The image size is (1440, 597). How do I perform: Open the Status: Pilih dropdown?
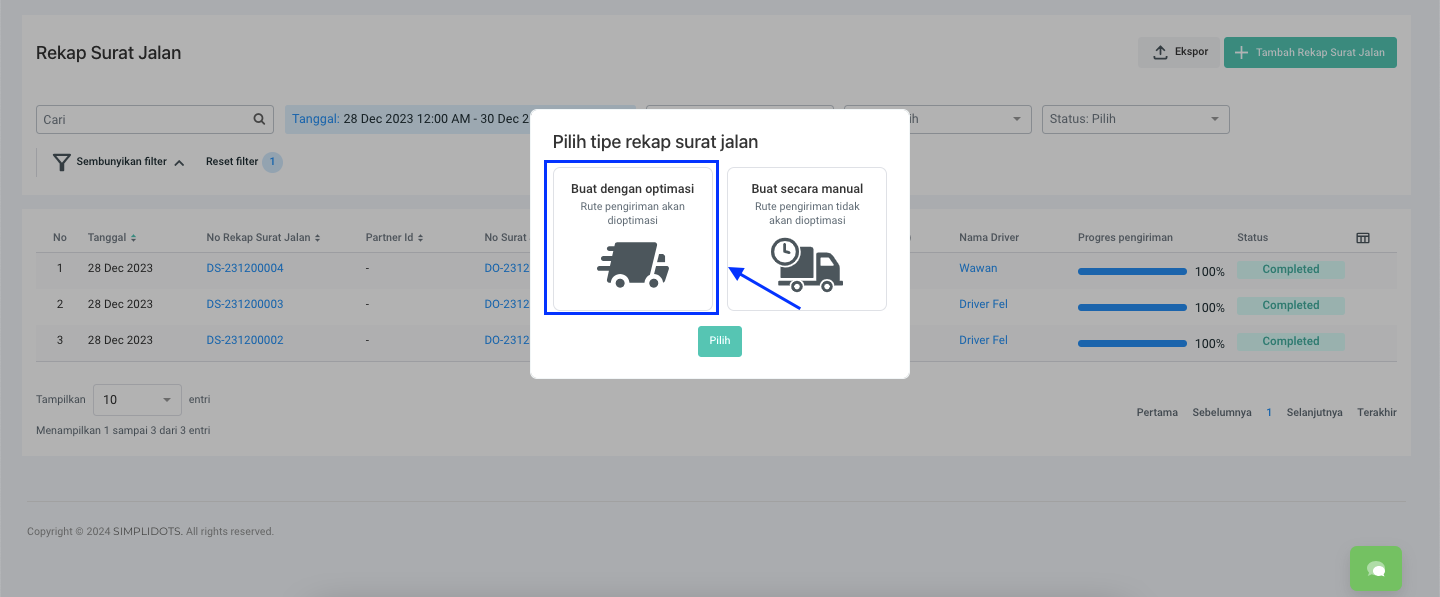tap(1135, 119)
